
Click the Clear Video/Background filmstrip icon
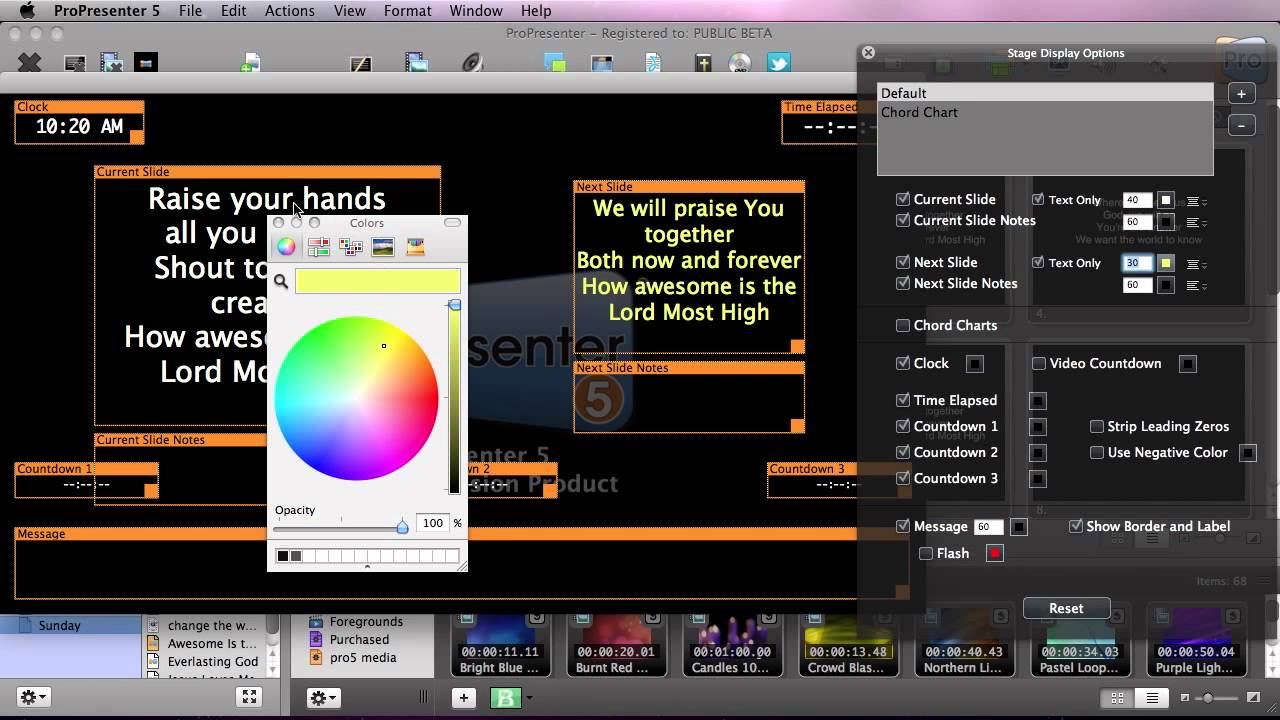click(x=111, y=63)
